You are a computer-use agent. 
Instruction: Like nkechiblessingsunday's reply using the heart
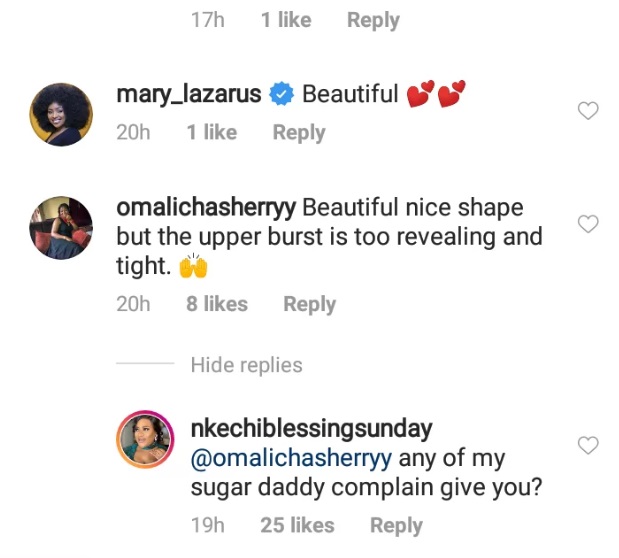click(589, 445)
